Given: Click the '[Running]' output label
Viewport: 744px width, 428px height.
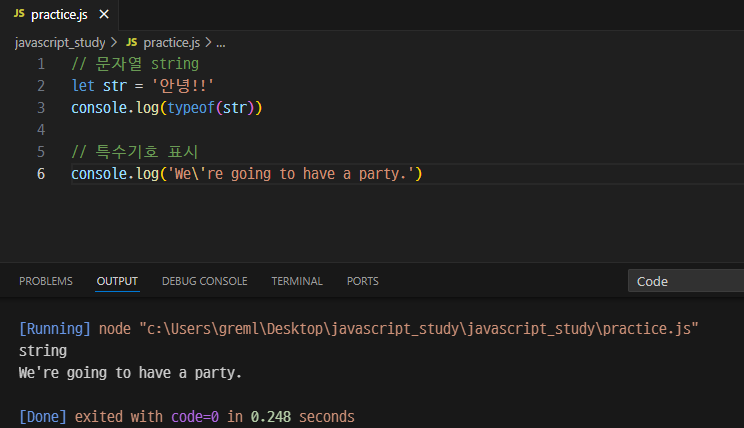Looking at the screenshot, I should coord(55,328).
